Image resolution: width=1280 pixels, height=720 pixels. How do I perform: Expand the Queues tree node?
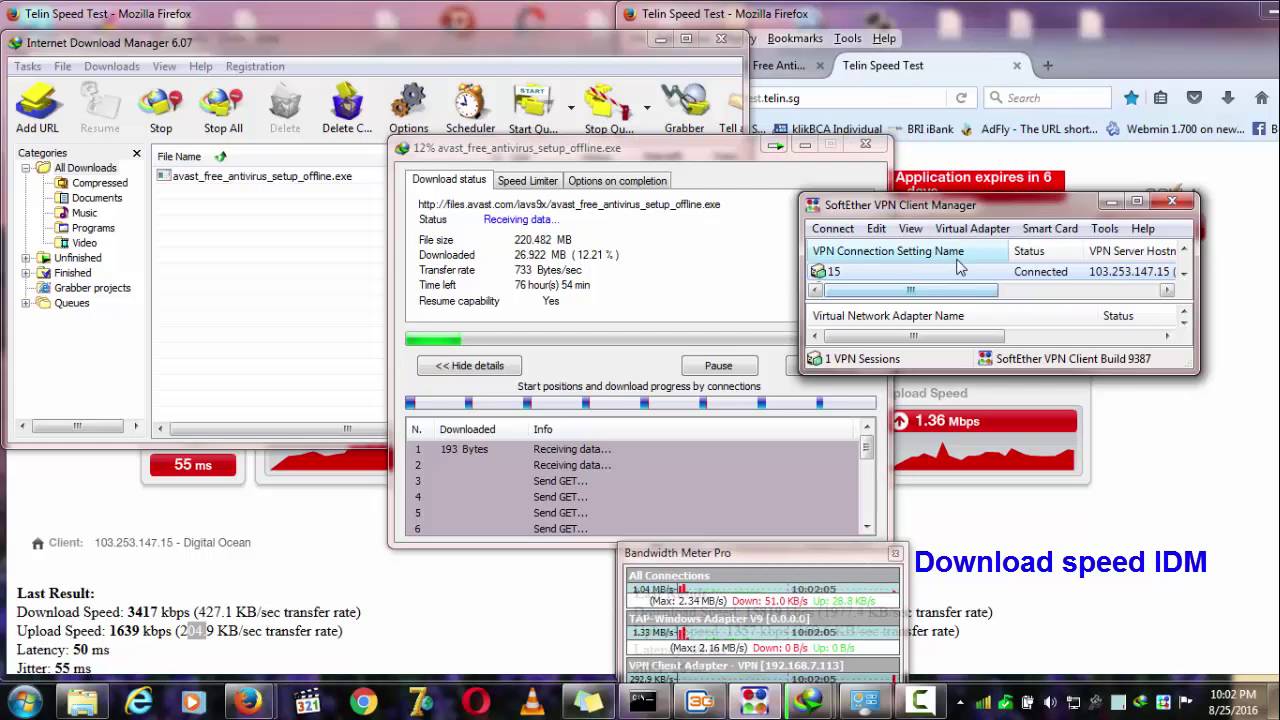tap(27, 303)
